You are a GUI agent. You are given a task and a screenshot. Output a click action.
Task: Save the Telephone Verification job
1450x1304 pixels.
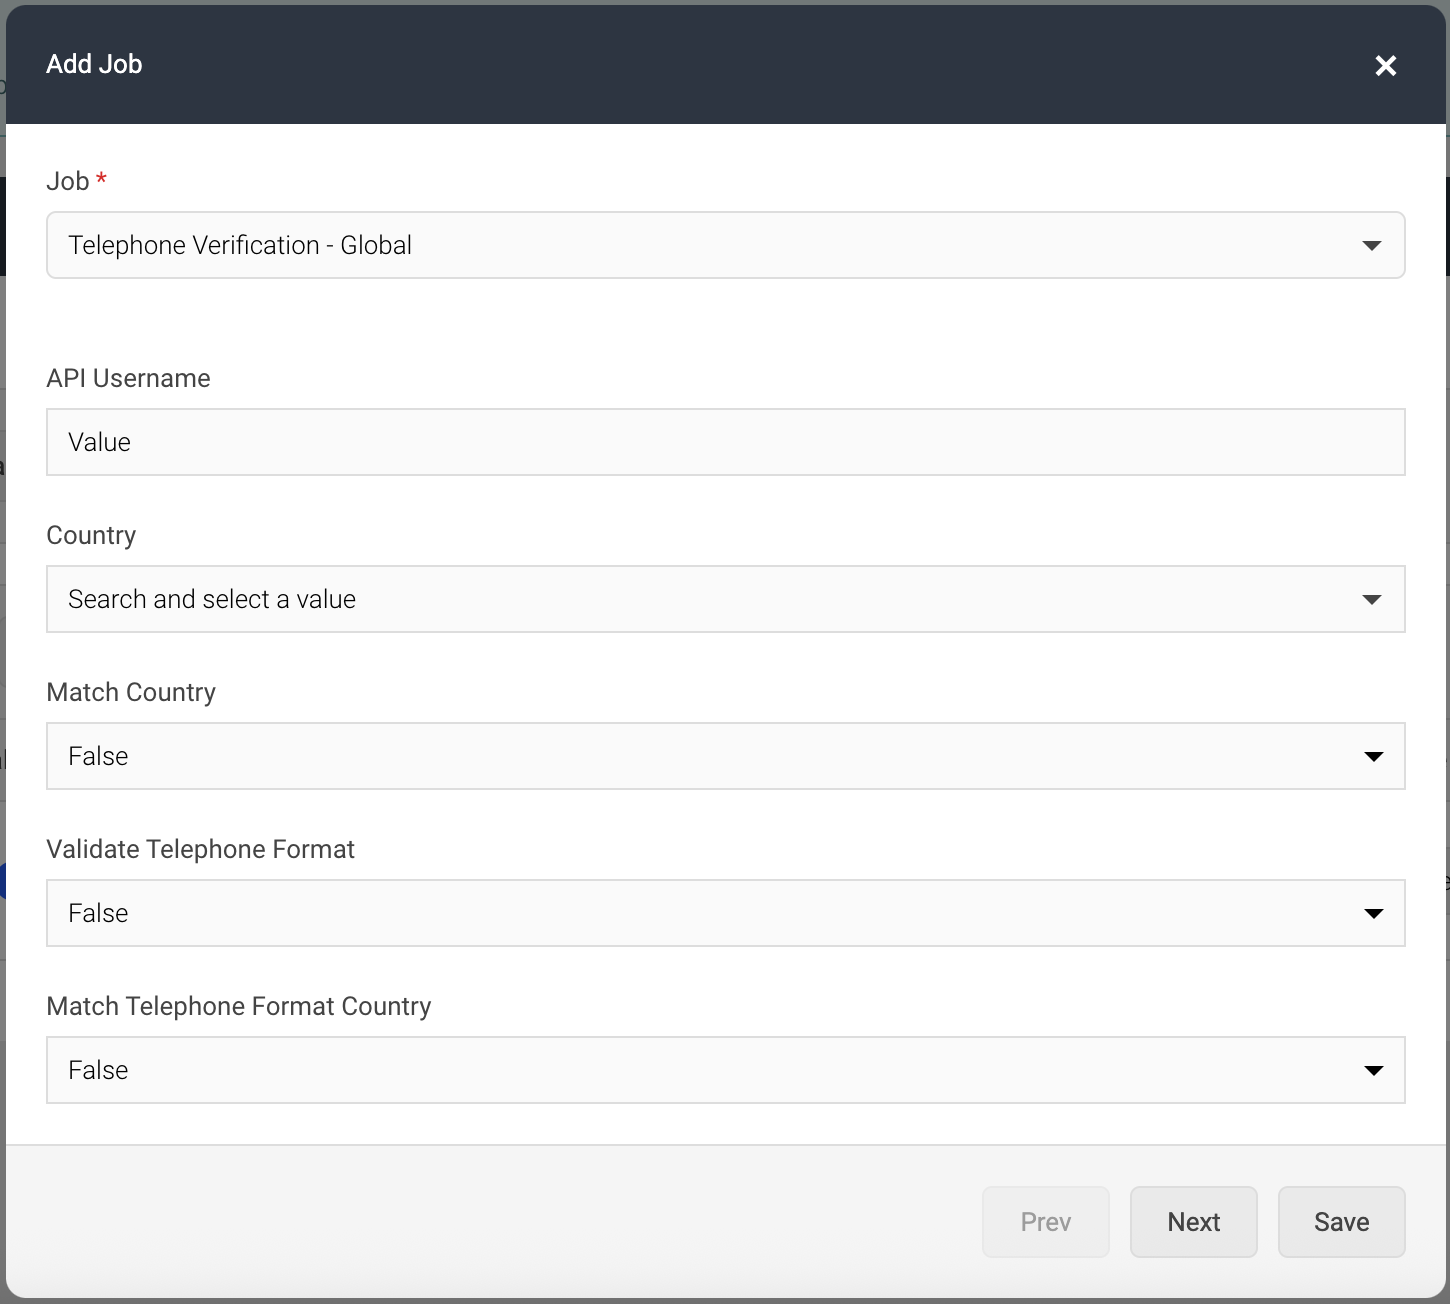pos(1341,1222)
